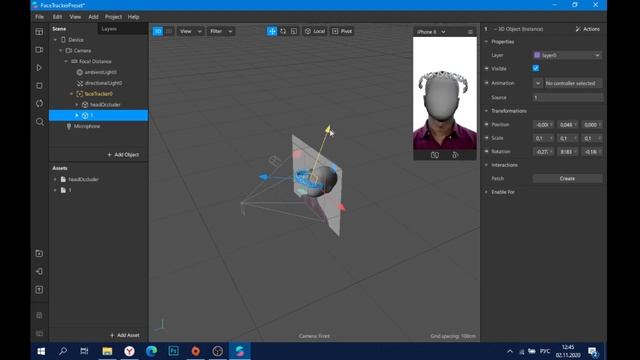Open Microsoft Edge from the taskbar

[x=151, y=351]
